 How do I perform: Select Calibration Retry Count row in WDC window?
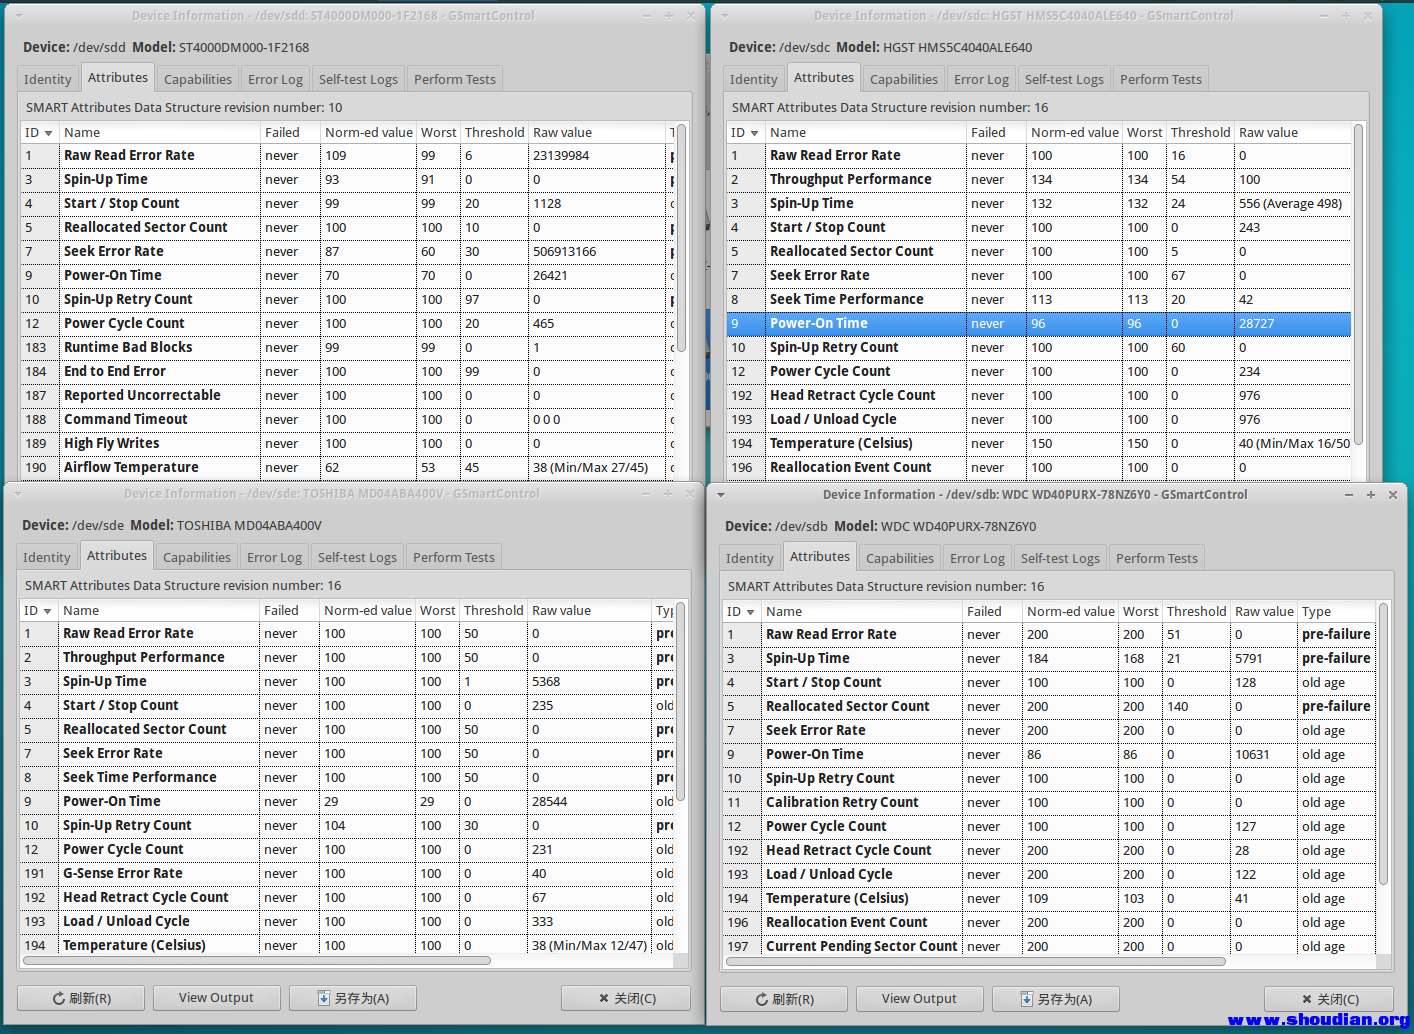pyautogui.click(x=1049, y=802)
